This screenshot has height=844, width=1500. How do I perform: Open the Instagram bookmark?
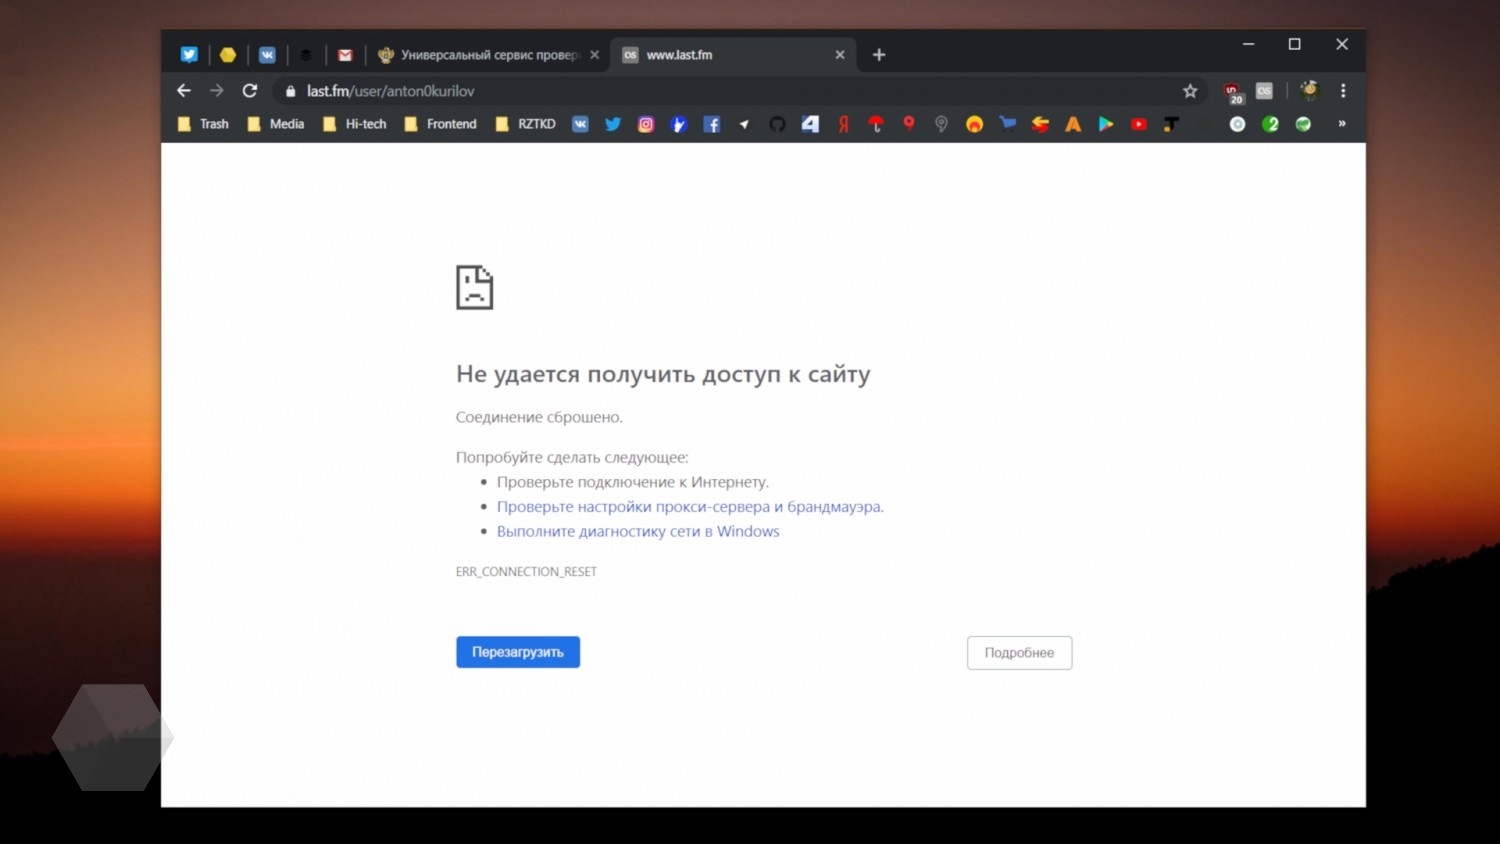tap(646, 124)
